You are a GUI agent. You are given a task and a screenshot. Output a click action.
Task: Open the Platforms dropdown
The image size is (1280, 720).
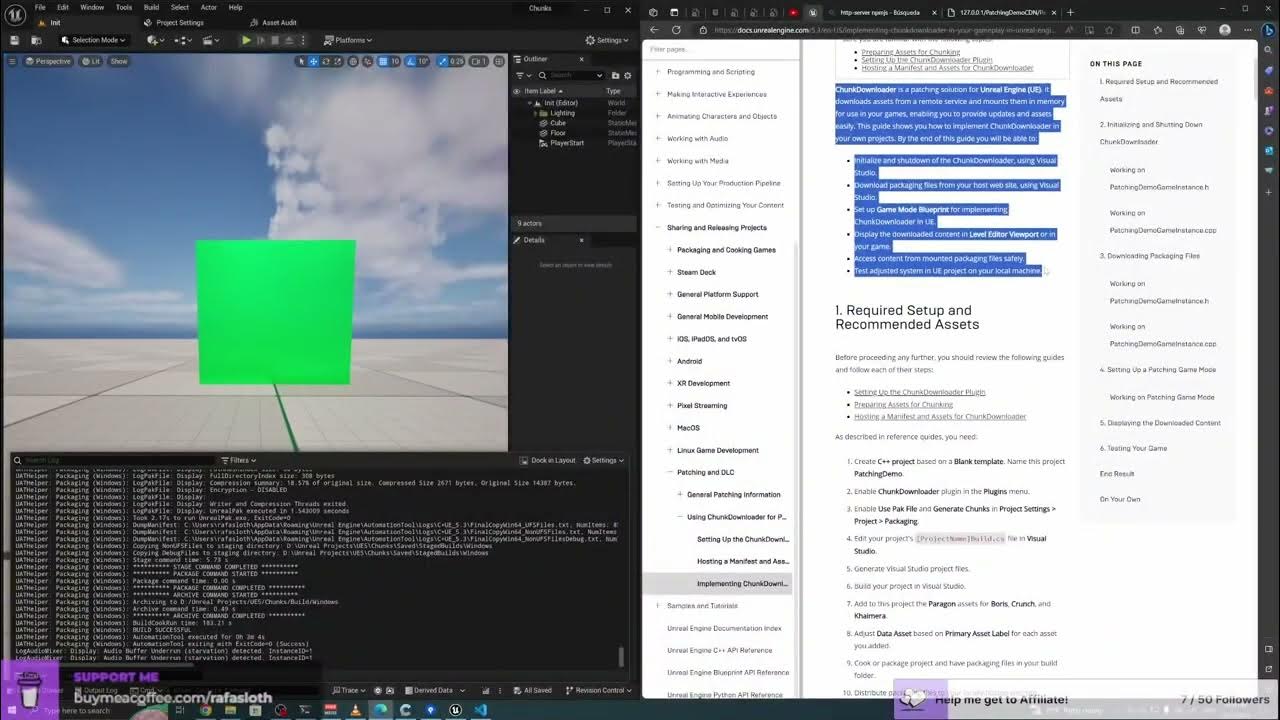click(347, 40)
